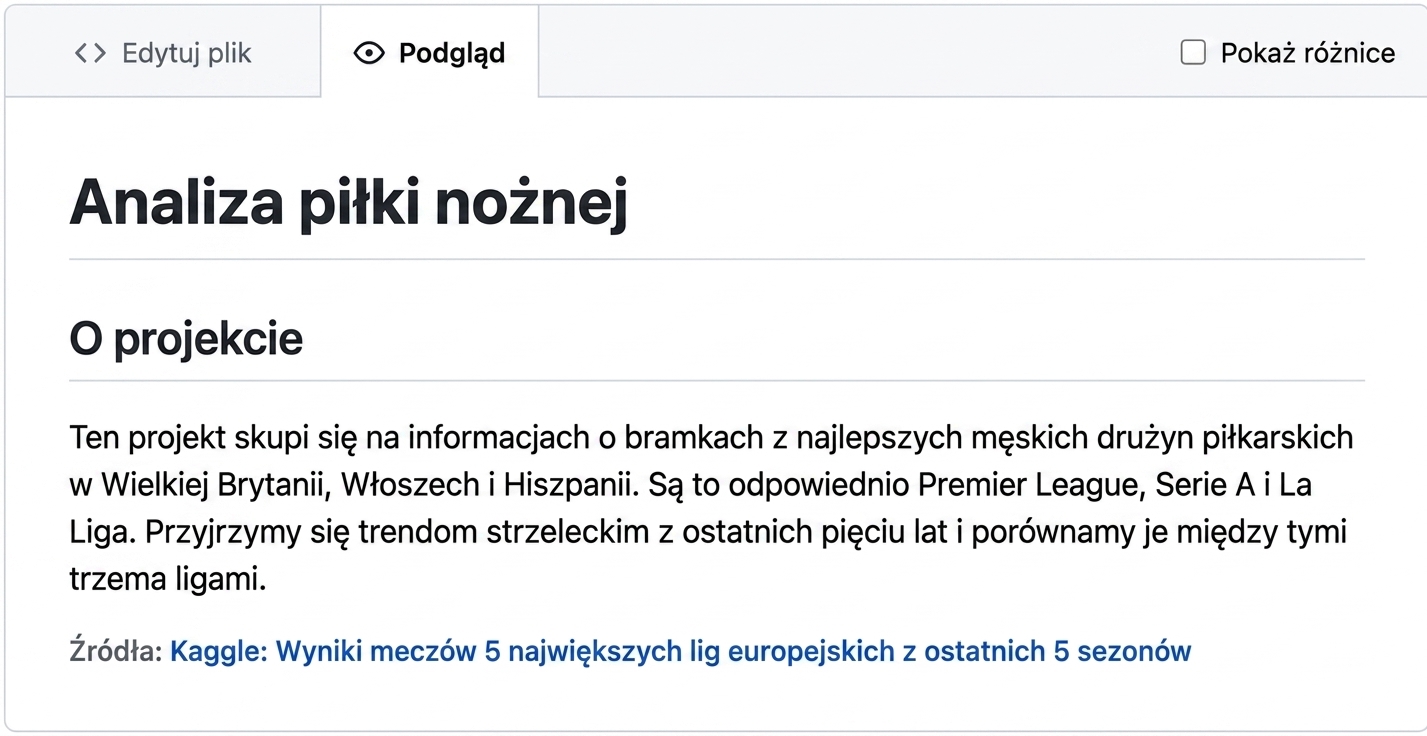Open the Kaggle match results source link
Viewport: 1427px width, 736px height.
click(681, 652)
